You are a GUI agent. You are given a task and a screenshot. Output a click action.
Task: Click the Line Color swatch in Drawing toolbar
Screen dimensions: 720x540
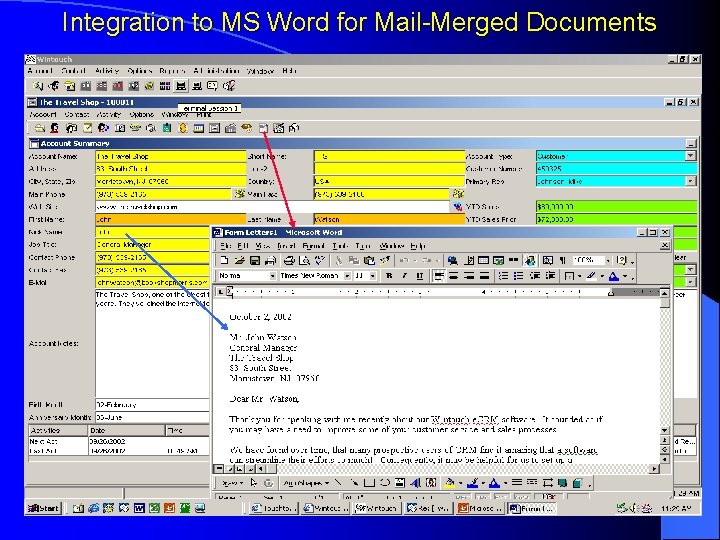pyautogui.click(x=472, y=483)
